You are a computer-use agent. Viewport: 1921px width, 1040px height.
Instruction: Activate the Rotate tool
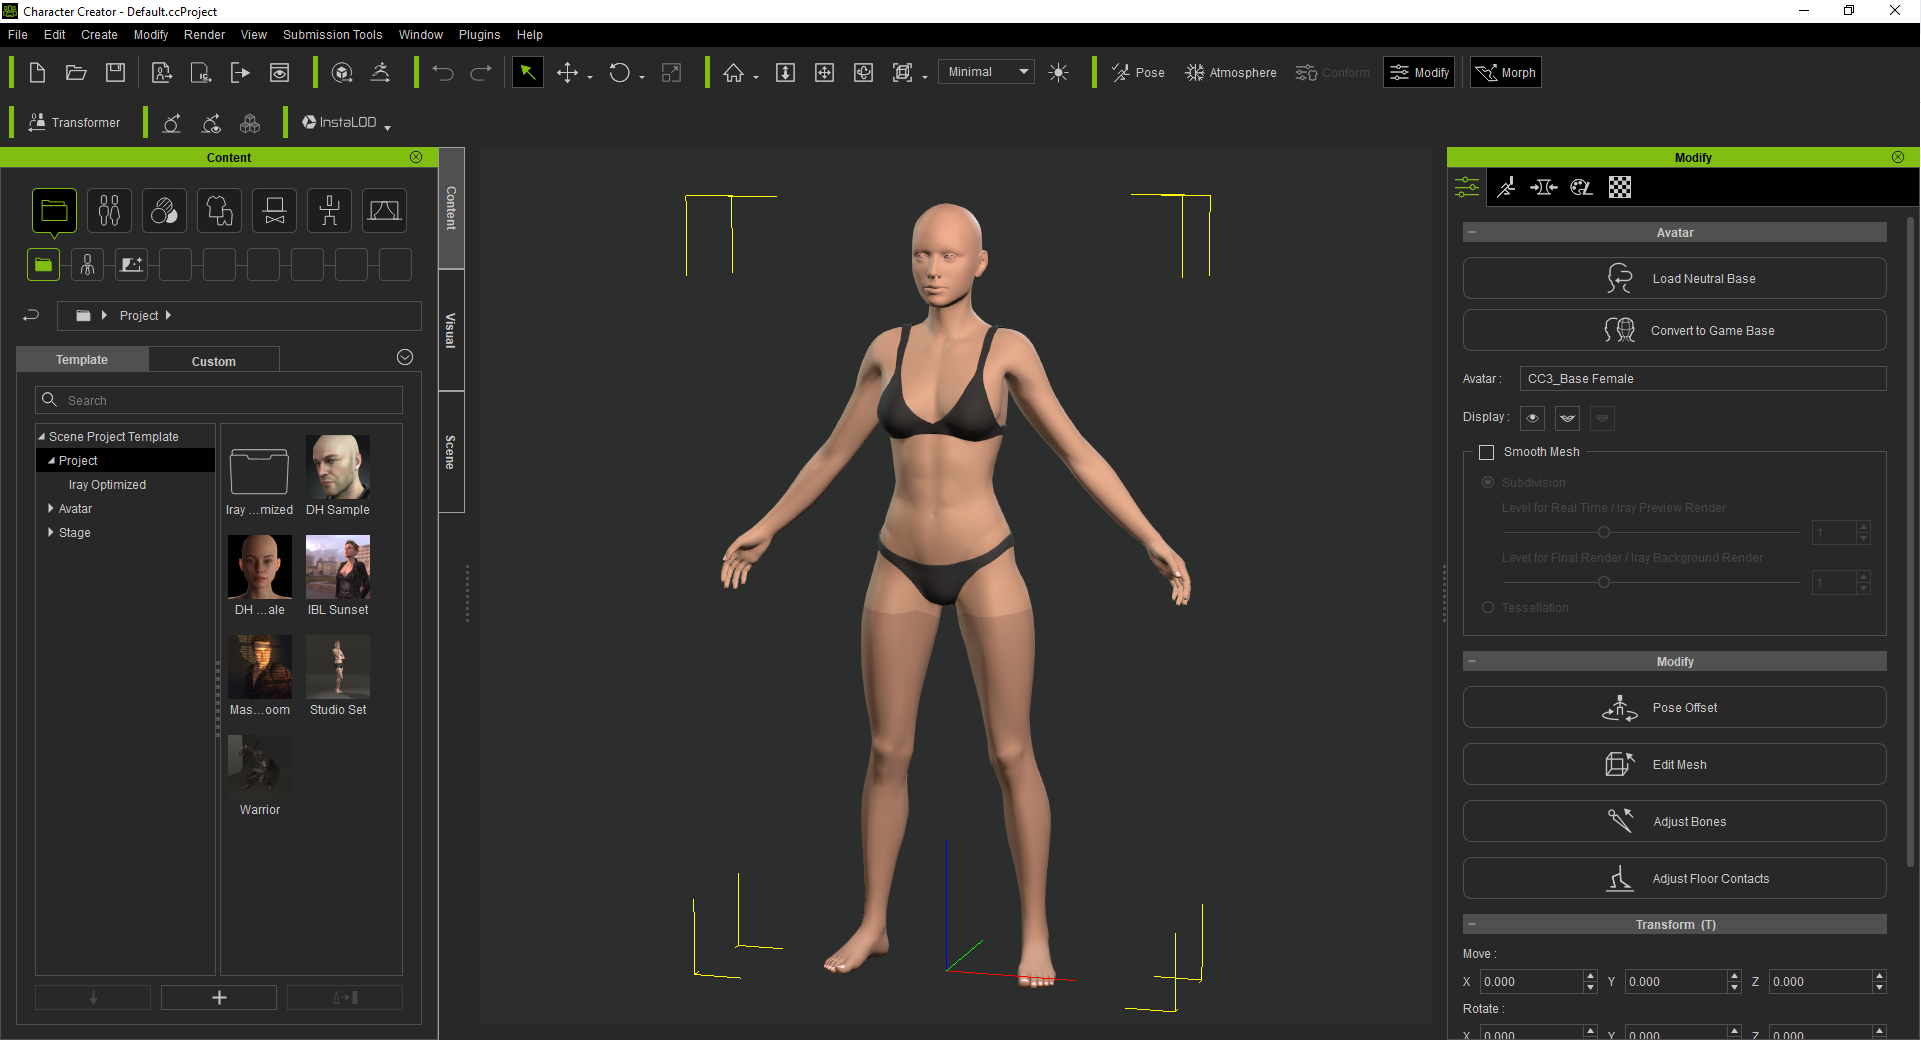[x=619, y=72]
